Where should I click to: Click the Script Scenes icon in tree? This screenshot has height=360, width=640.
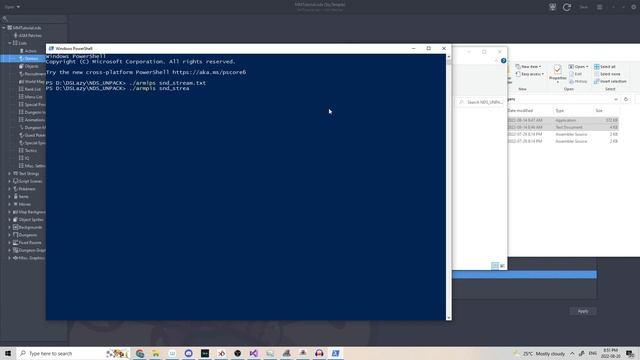[x=16, y=181]
